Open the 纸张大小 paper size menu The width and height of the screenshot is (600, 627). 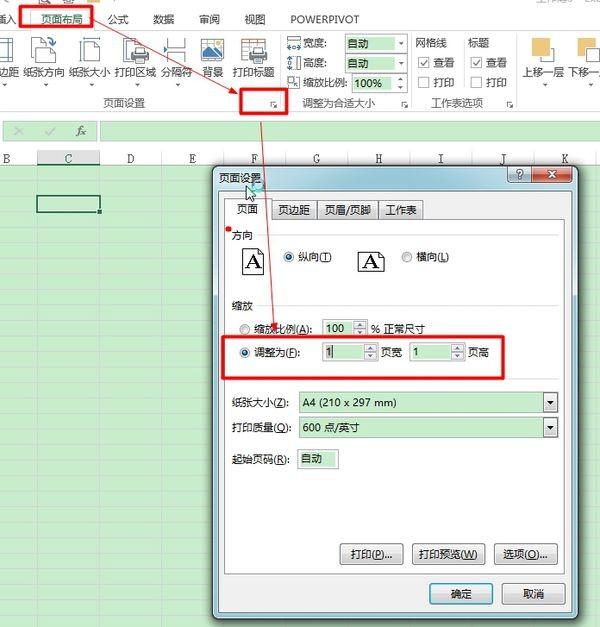click(90, 61)
